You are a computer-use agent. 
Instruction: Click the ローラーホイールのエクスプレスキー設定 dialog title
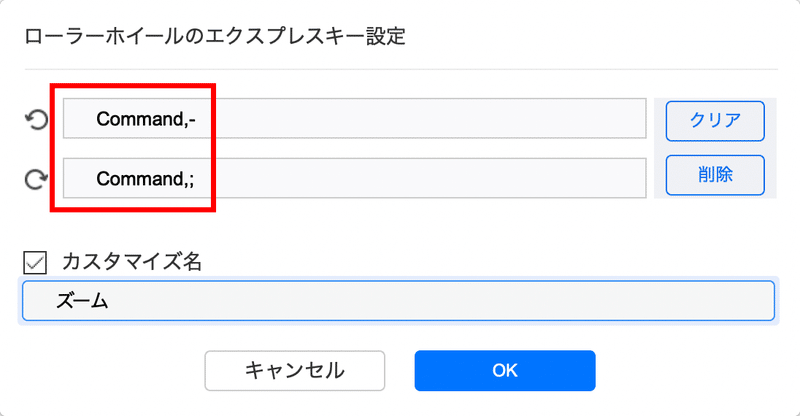coord(215,37)
